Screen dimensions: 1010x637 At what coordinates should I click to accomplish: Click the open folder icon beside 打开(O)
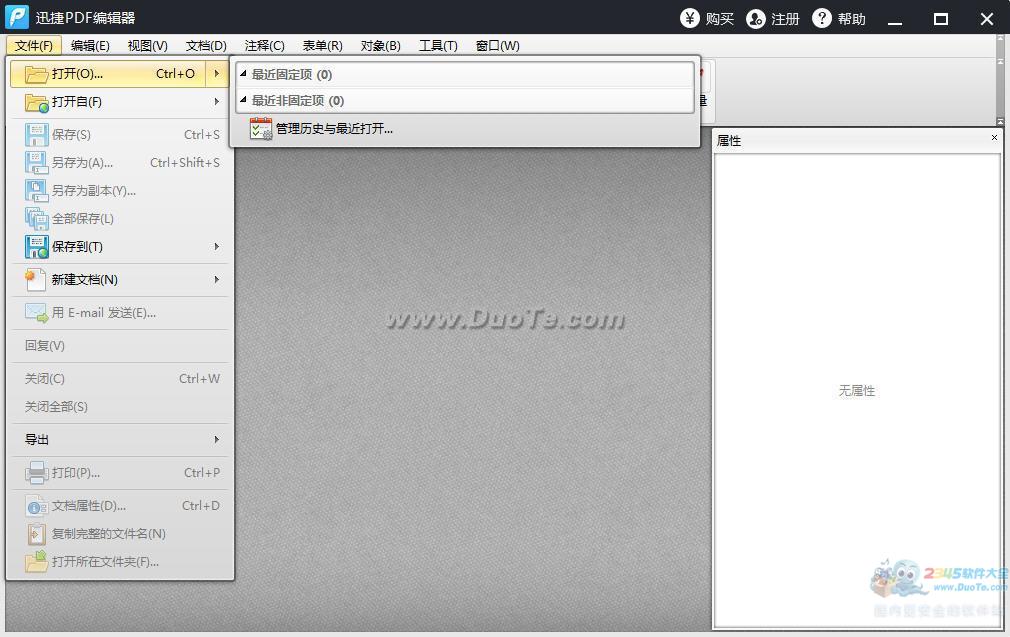pyautogui.click(x=36, y=74)
